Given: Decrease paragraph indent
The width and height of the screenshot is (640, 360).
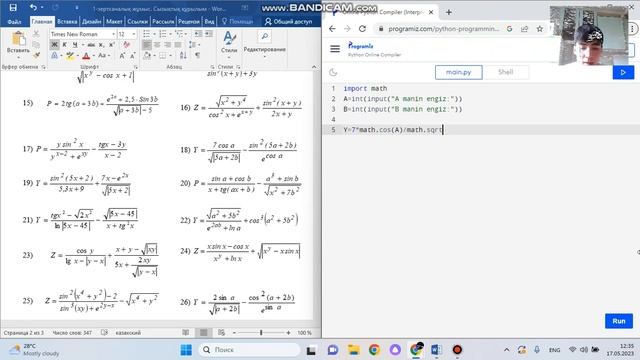Looking at the screenshot, I should pyautogui.click(x=198, y=34).
